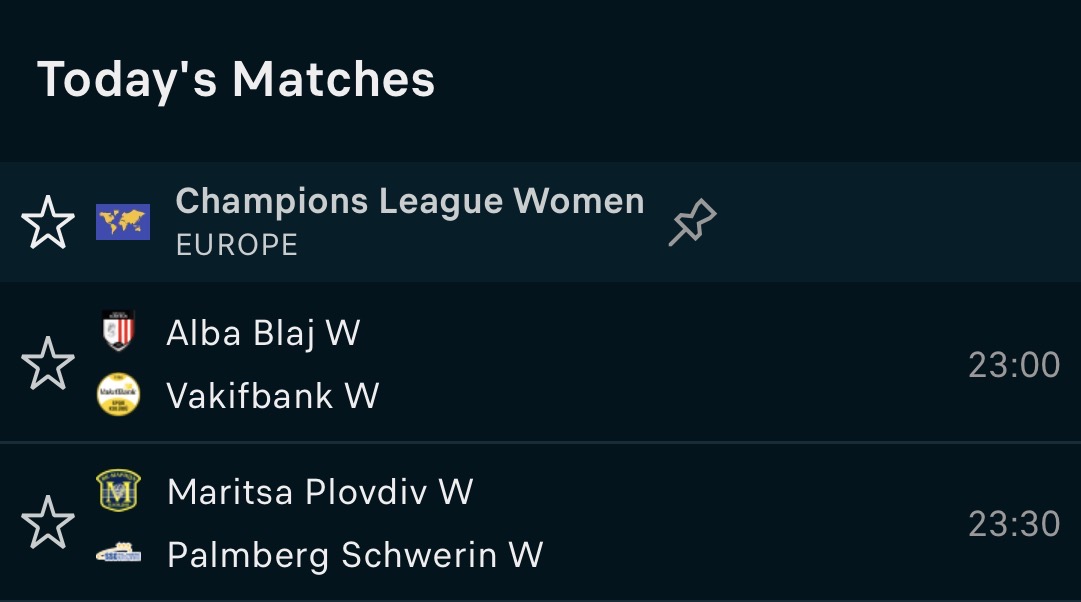Pin the Champions League Women league
Screen dimensions: 1081x602
[x=692, y=222]
